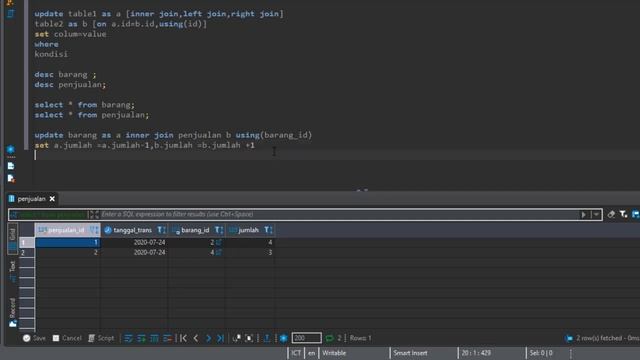Go to the last row
This screenshot has height=360, width=640.
coord(221,338)
